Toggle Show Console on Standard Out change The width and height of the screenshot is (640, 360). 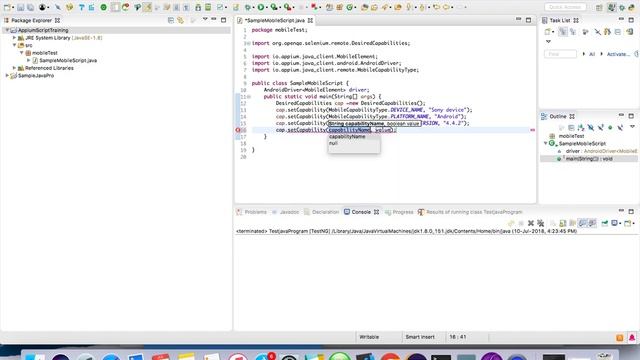tap(582, 223)
